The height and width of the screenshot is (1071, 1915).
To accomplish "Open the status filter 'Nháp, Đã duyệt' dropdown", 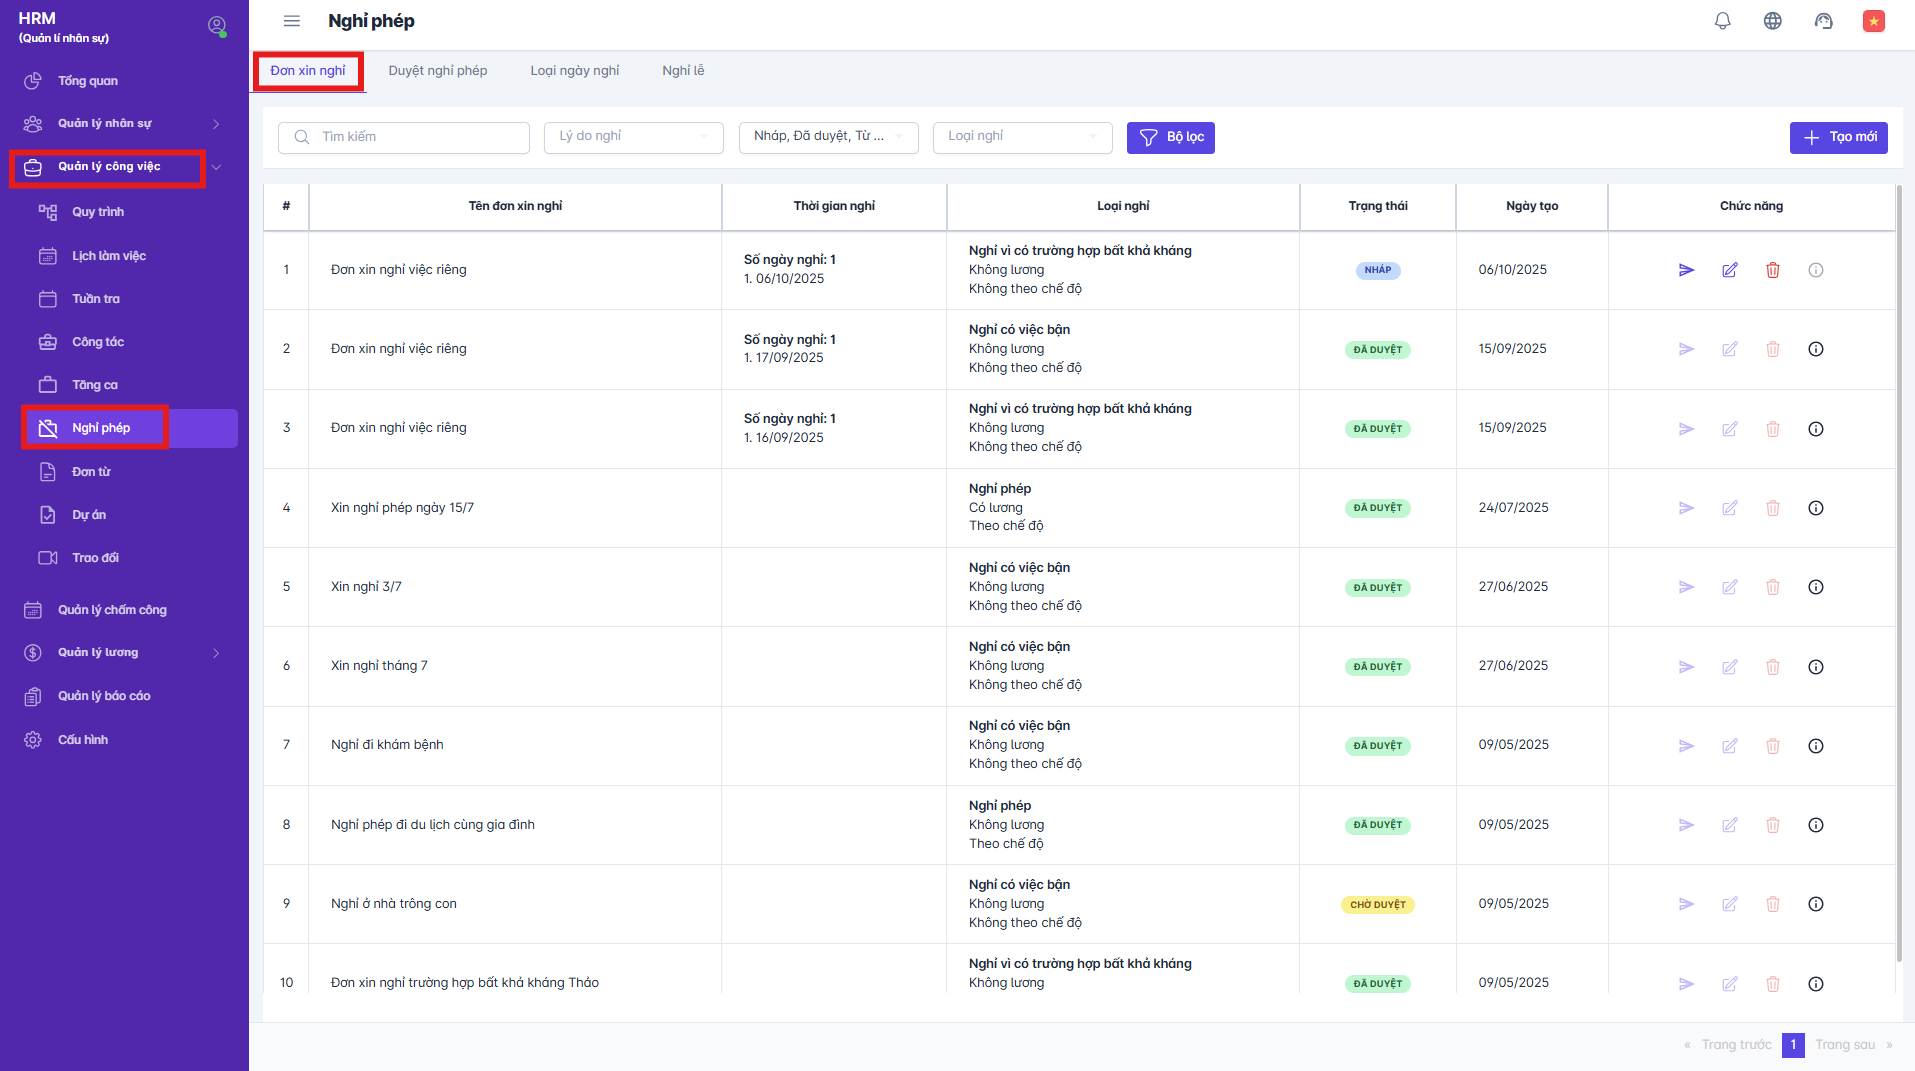I will click(828, 137).
